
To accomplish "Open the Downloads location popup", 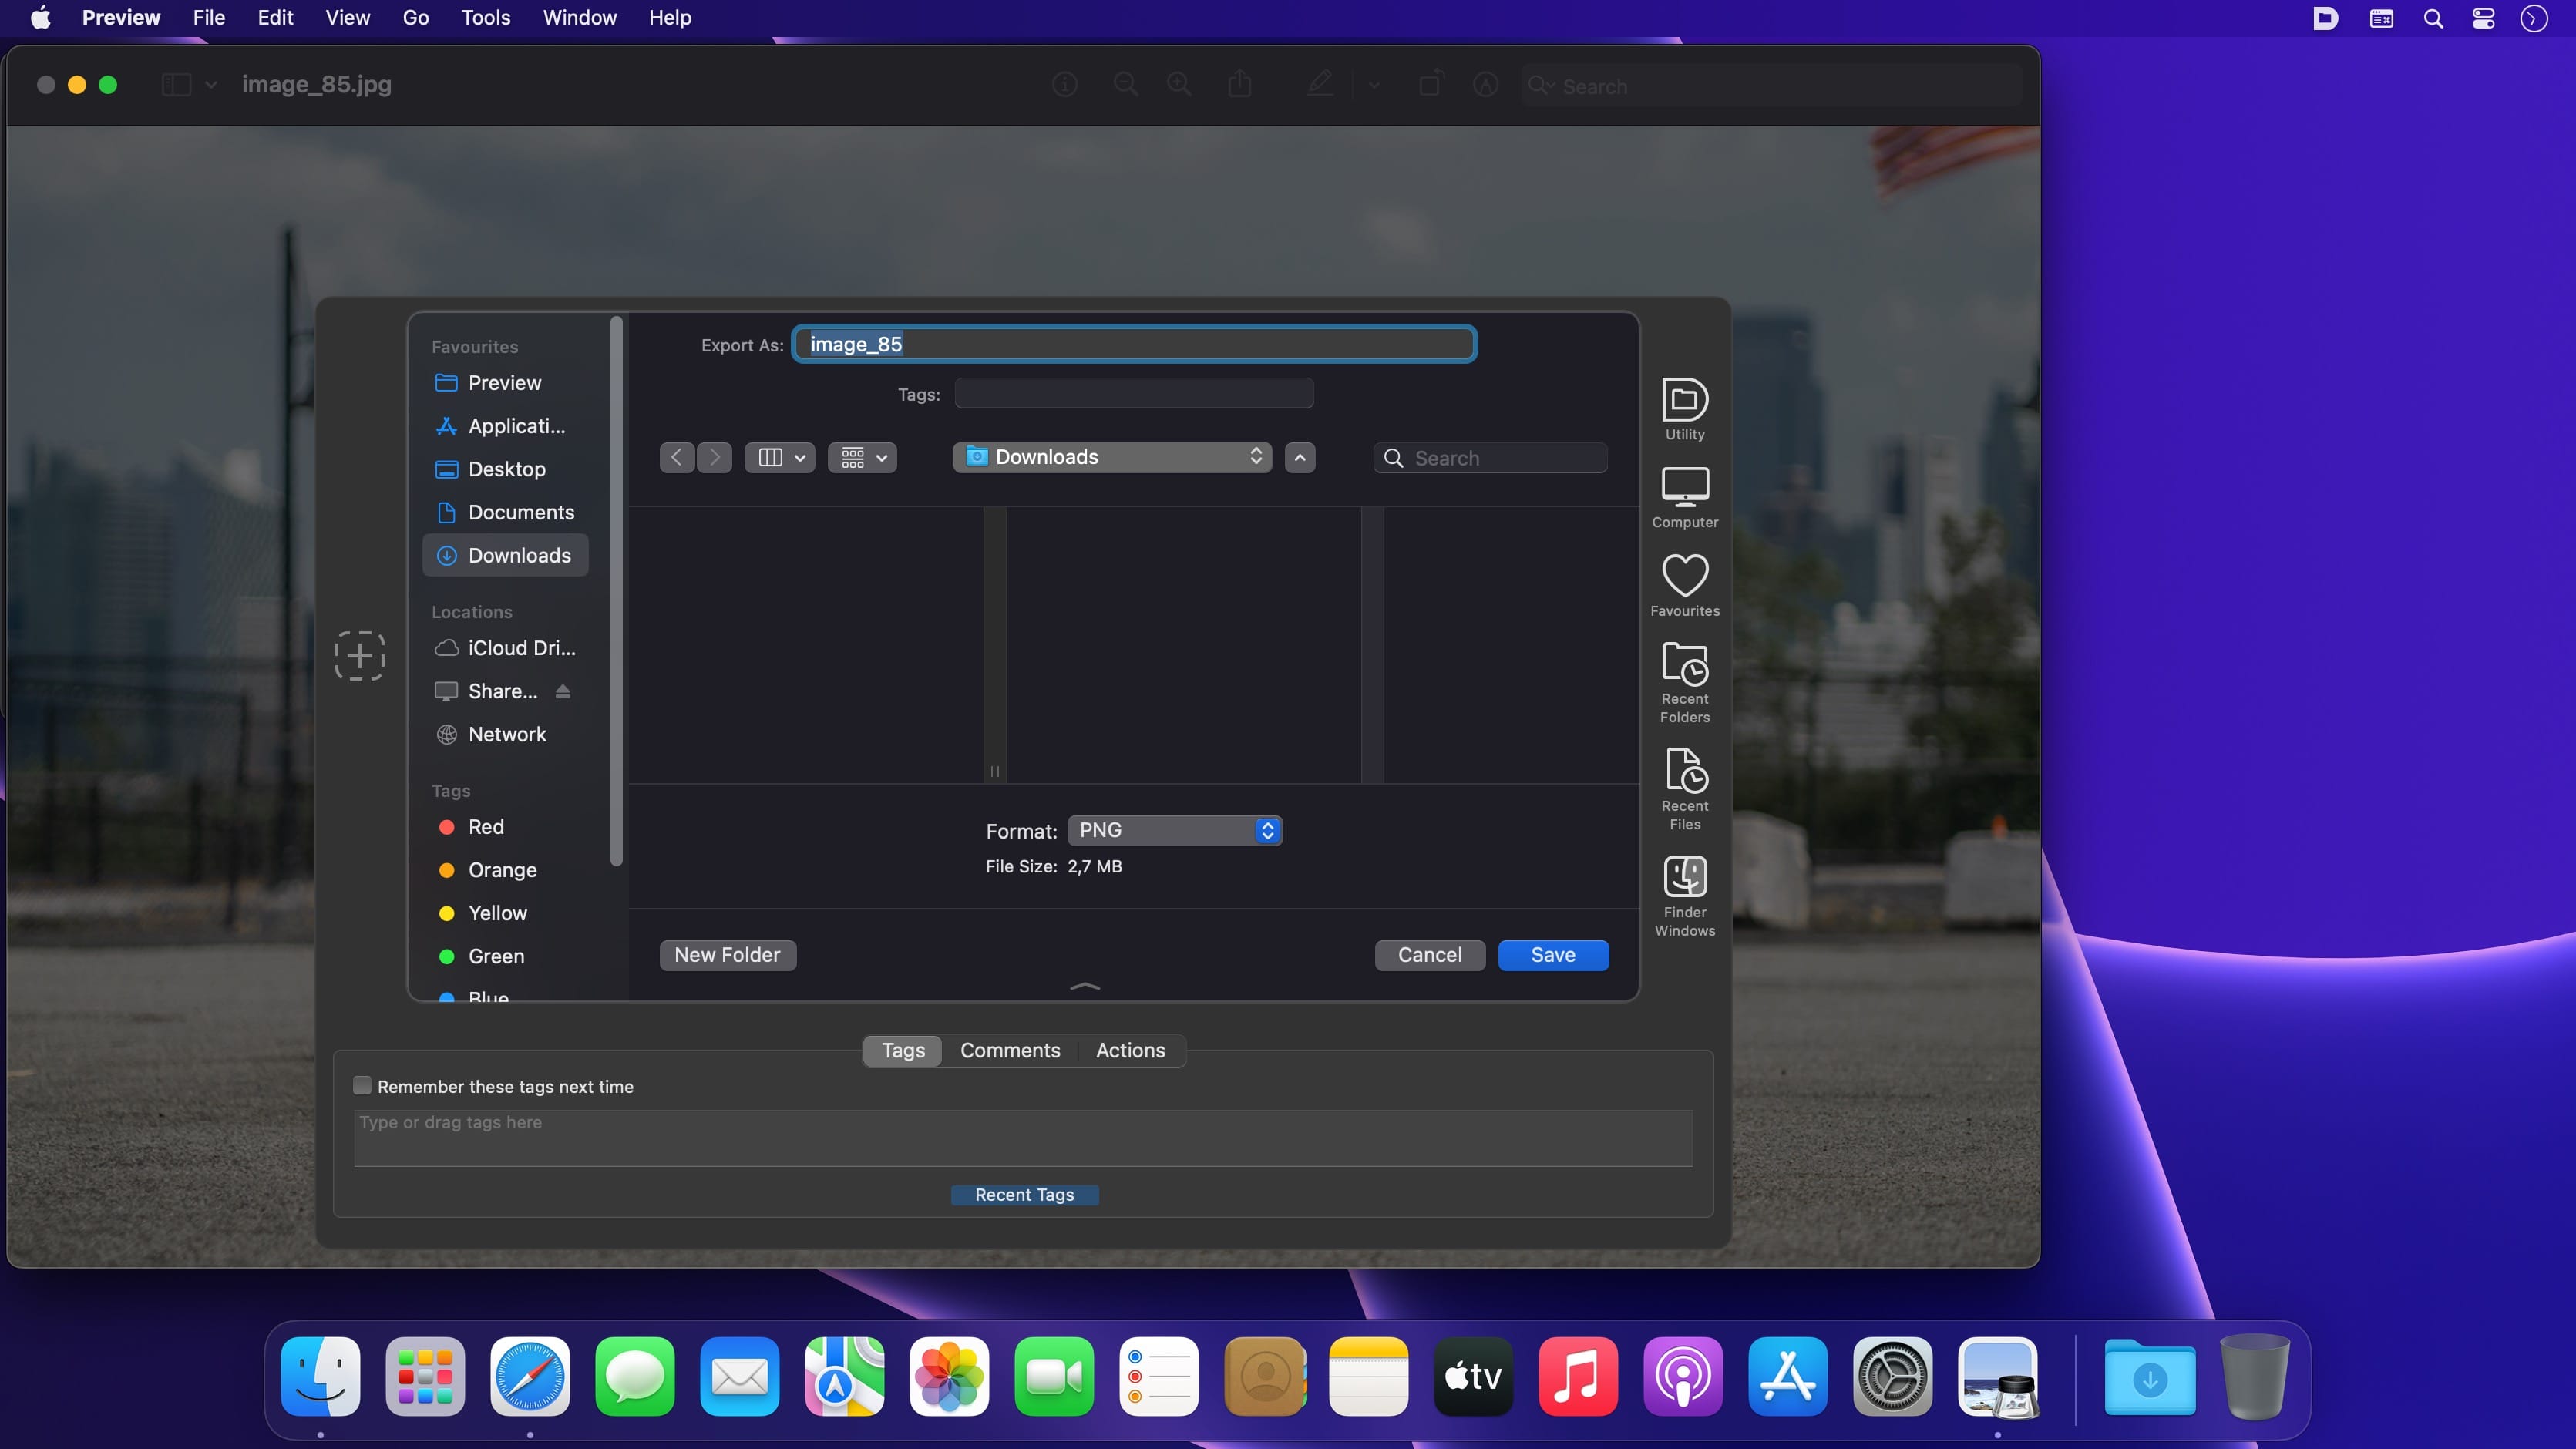I will coord(1111,457).
